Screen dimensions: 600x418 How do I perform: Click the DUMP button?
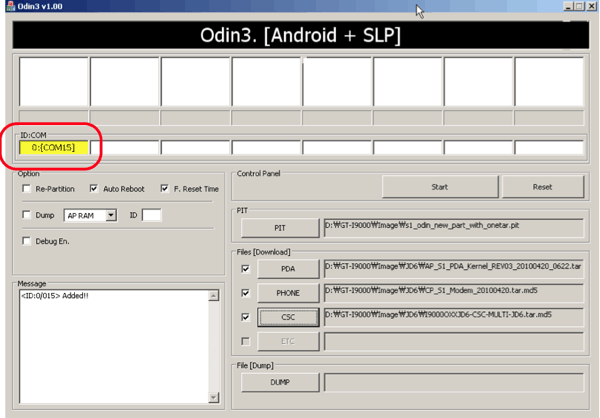[x=281, y=382]
